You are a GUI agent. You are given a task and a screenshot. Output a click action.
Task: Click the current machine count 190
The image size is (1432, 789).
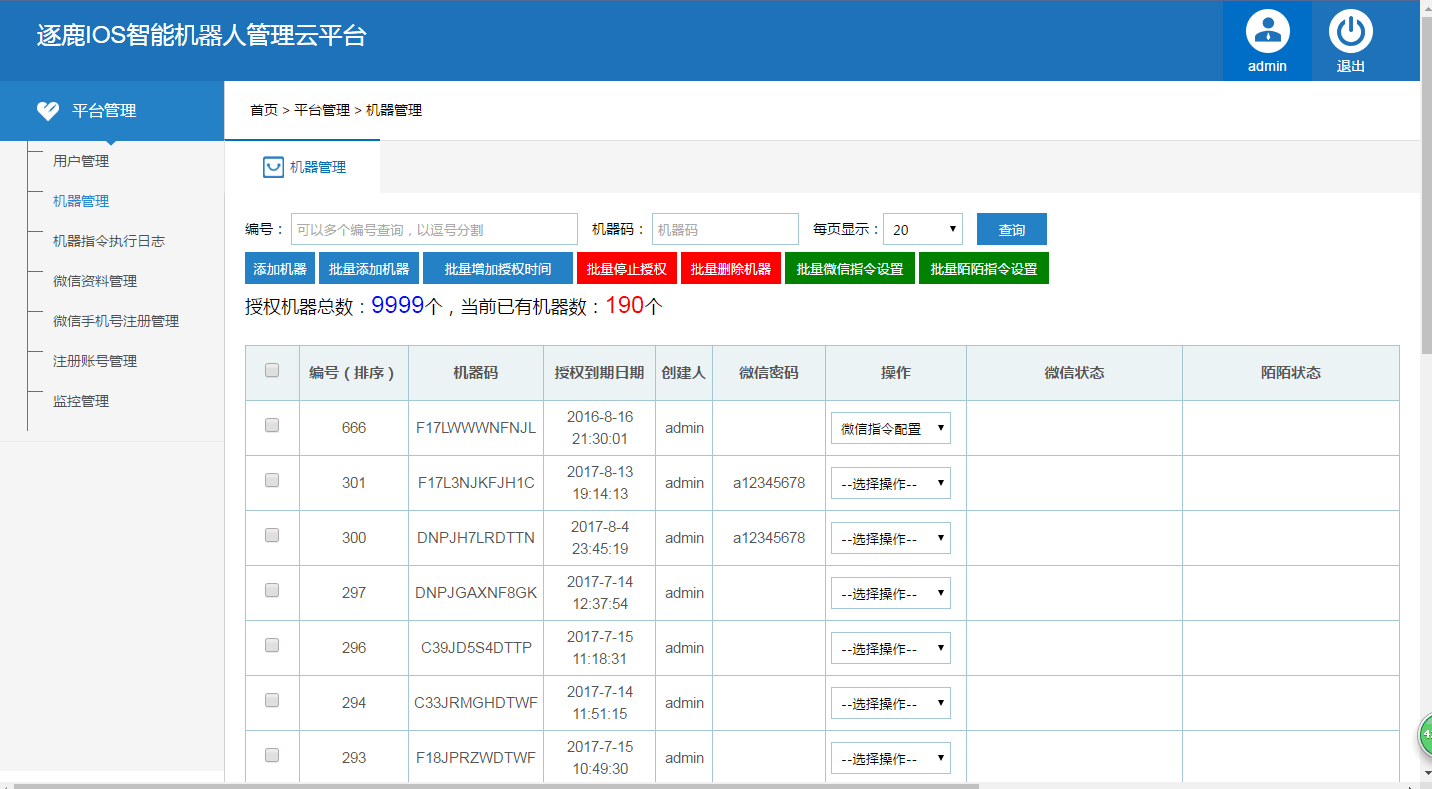[625, 305]
